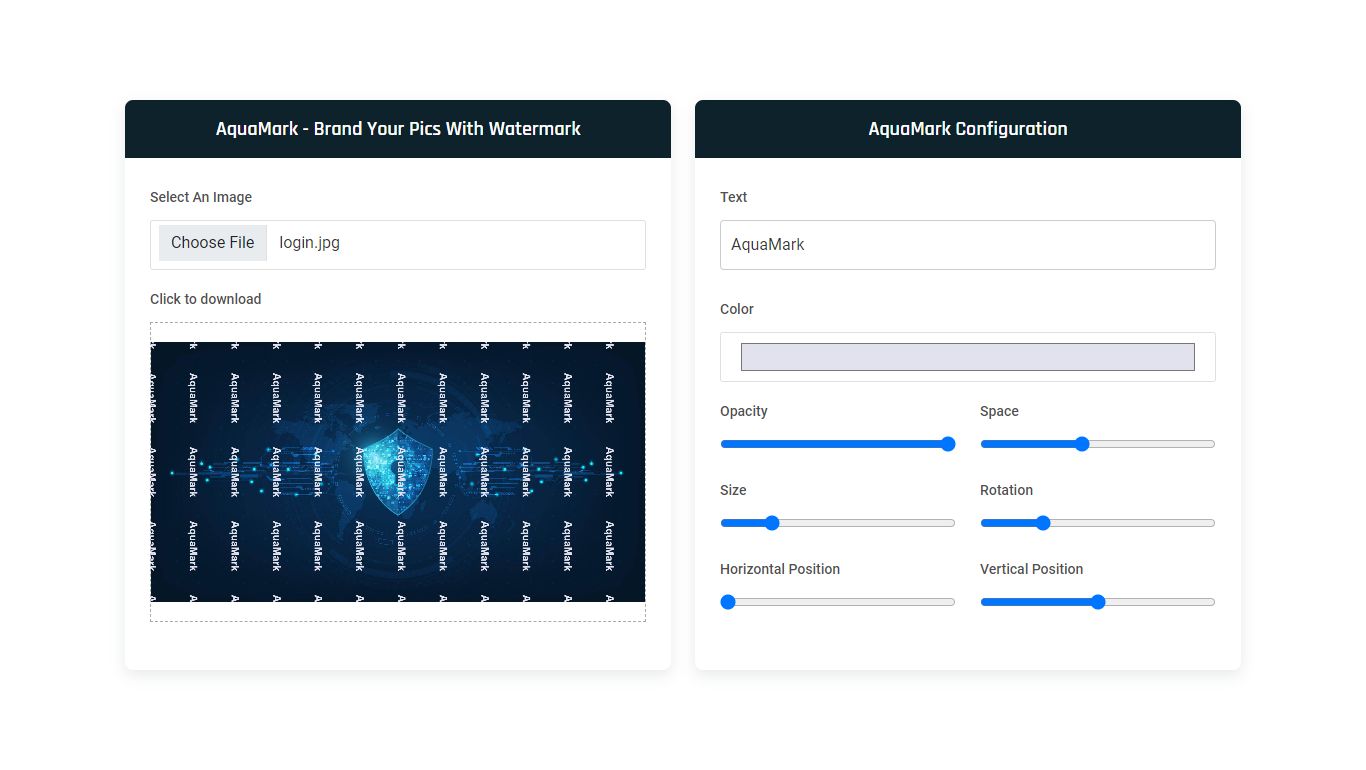Click the "Space" label
Viewport: 1366px width, 770px height.
tap(1000, 411)
